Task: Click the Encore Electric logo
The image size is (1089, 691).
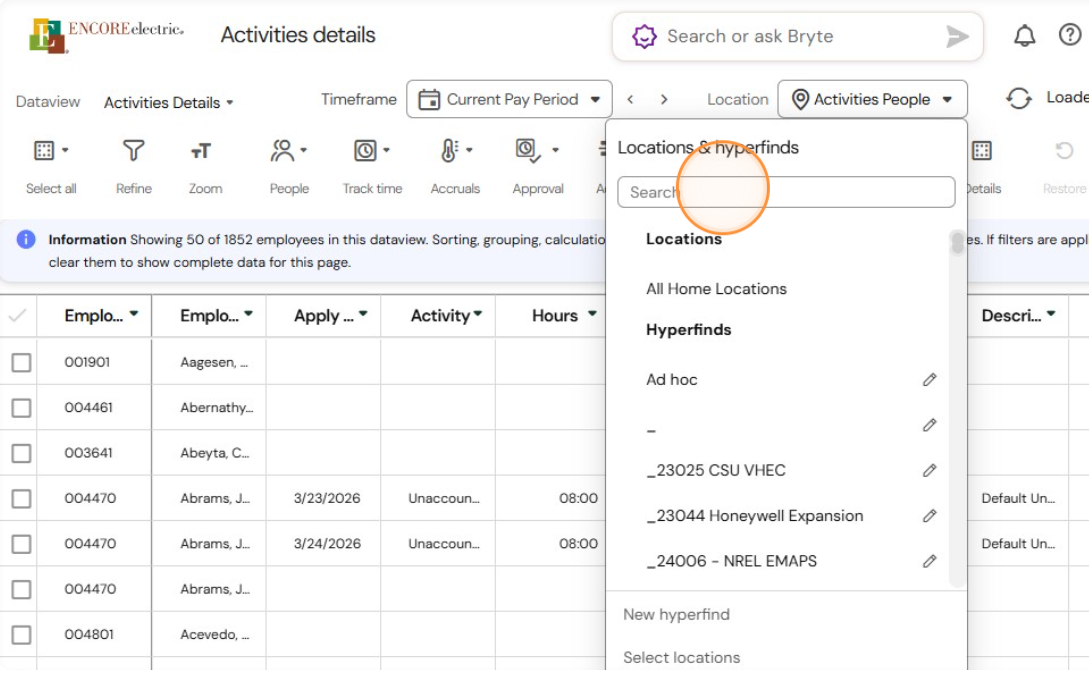Action: click(x=106, y=35)
